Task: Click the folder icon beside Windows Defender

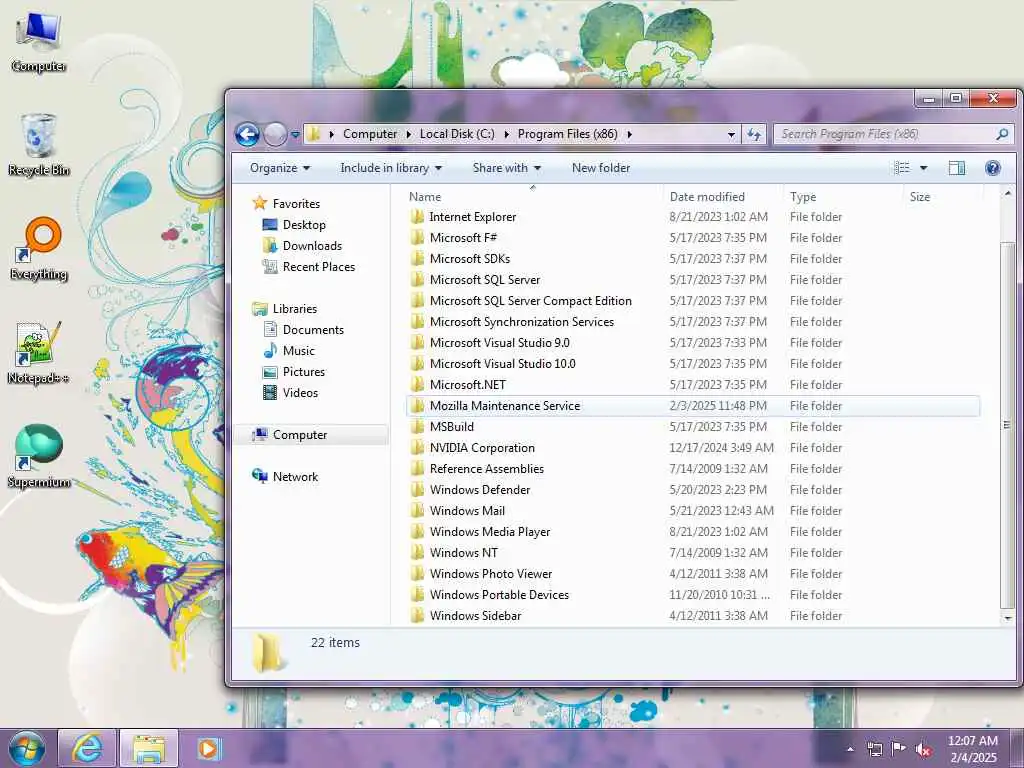Action: pyautogui.click(x=417, y=489)
